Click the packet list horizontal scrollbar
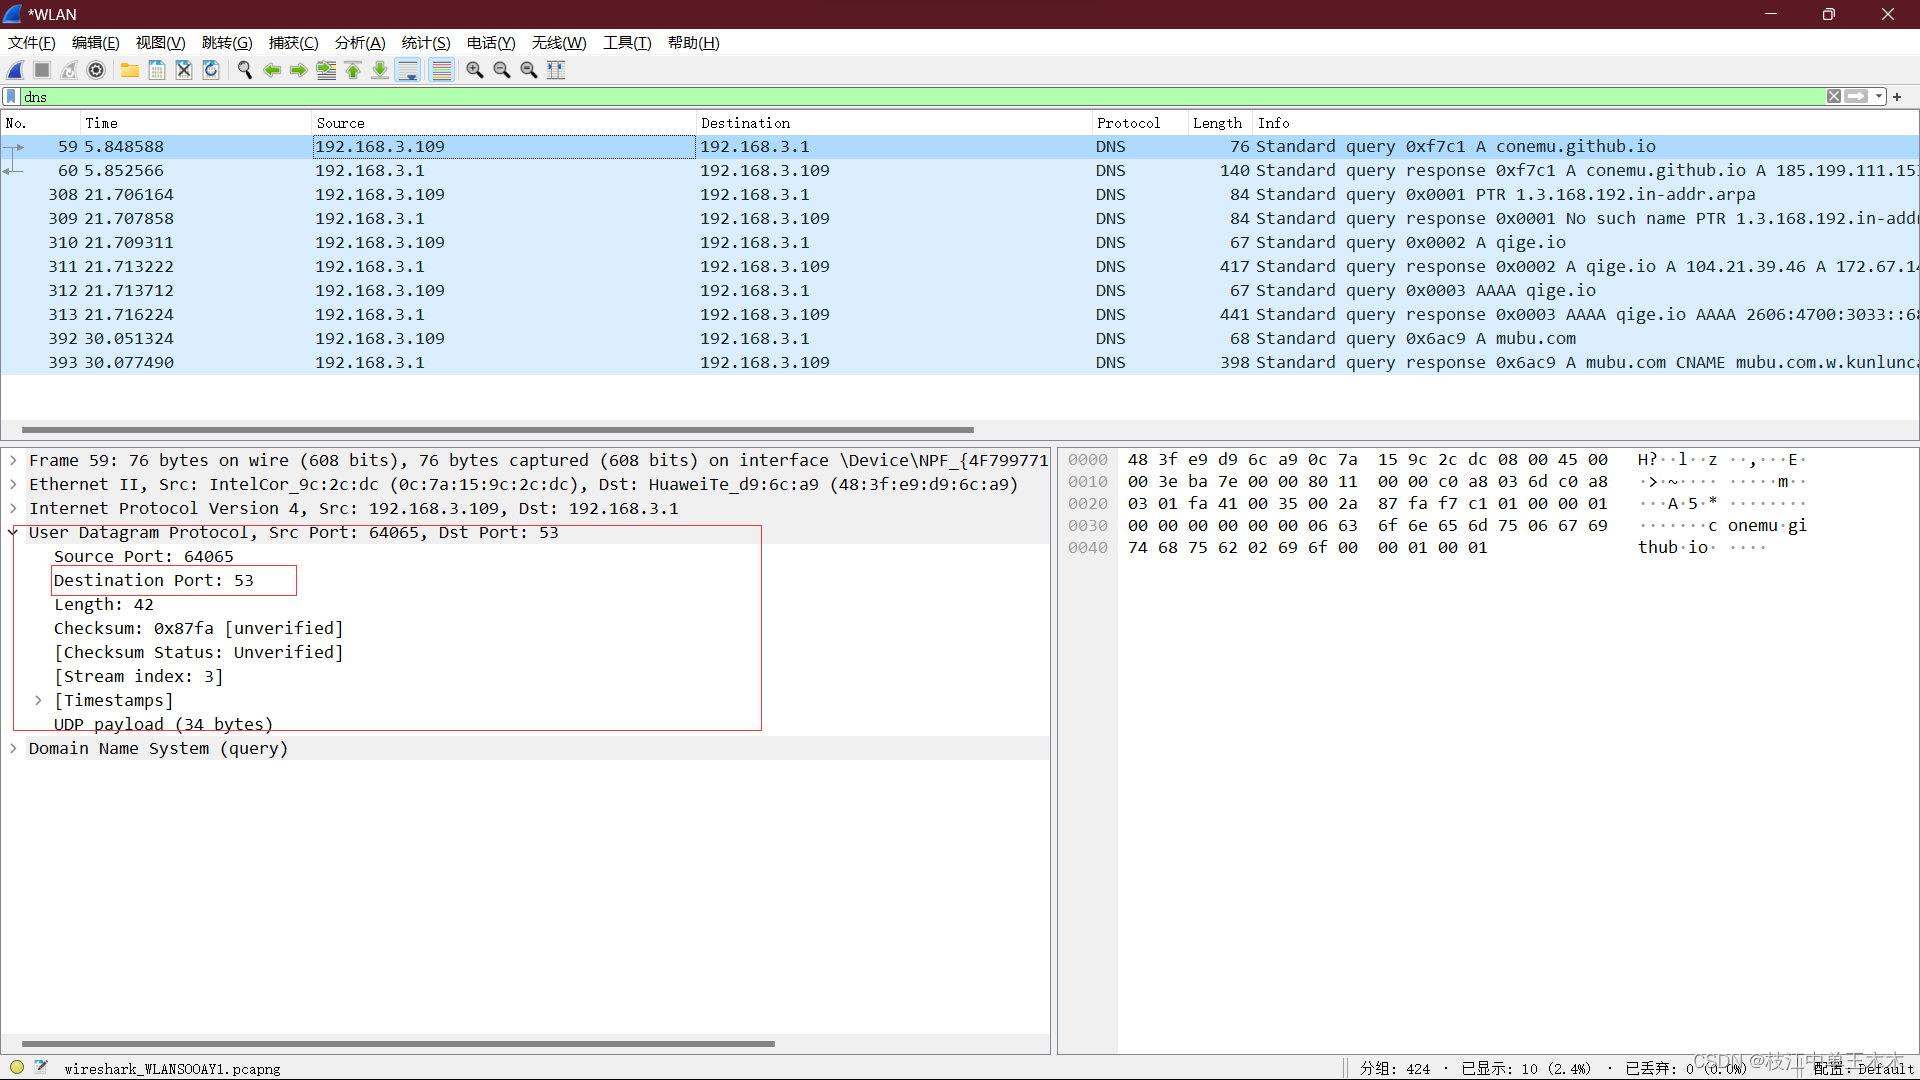This screenshot has height=1080, width=1920. (497, 430)
